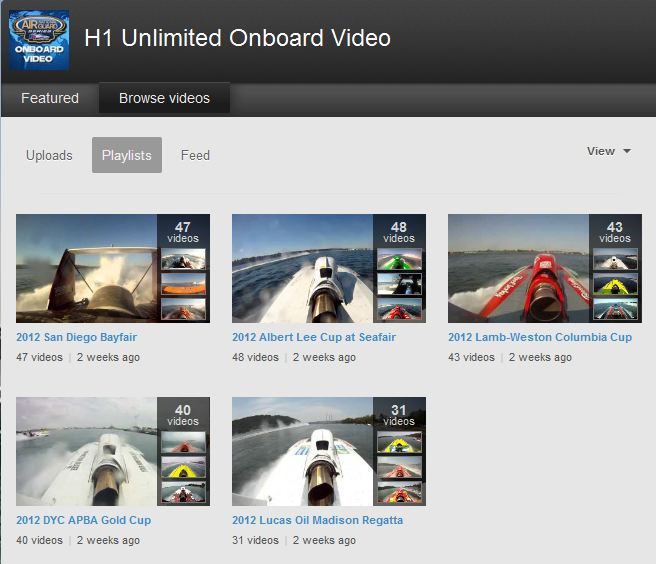
Task: Select the Playlists filter
Action: pyautogui.click(x=127, y=155)
